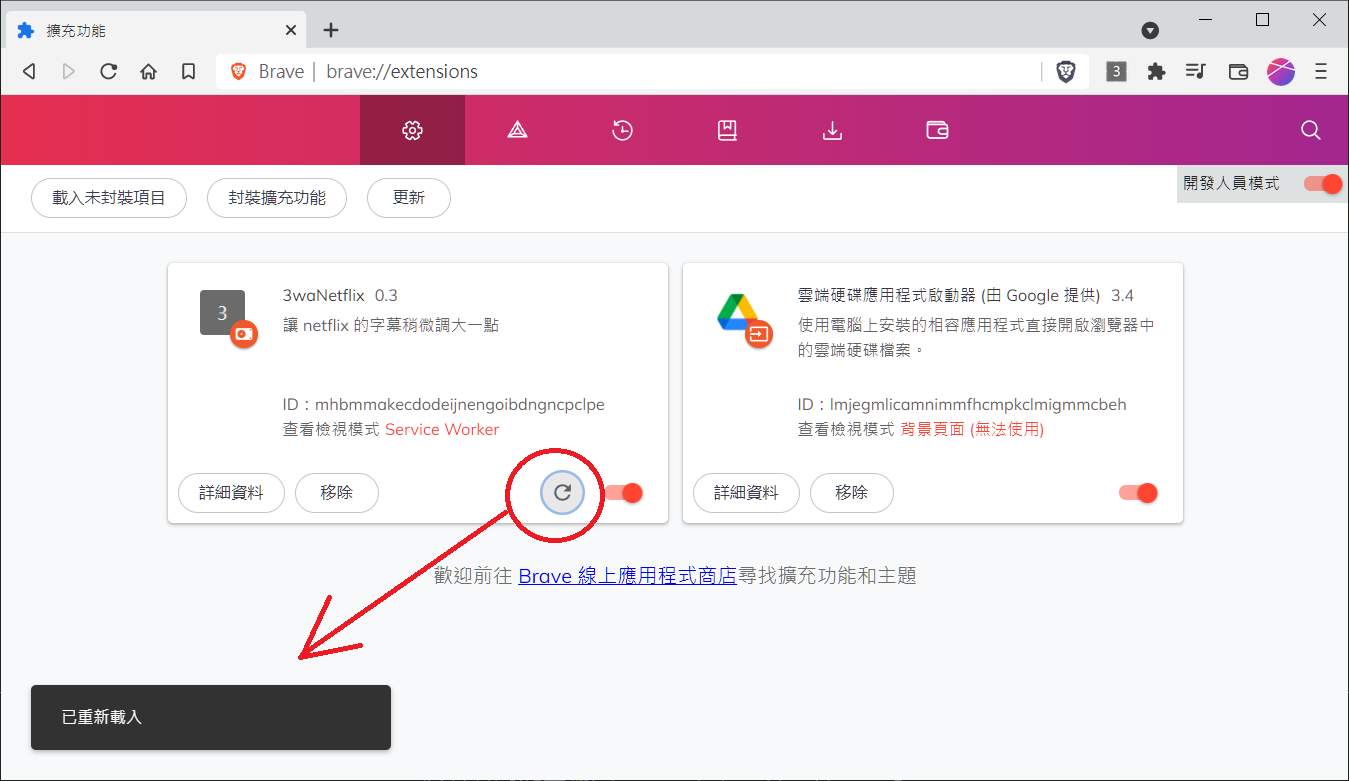
Task: Click the 3waNetflix ID text
Action: coord(444,405)
